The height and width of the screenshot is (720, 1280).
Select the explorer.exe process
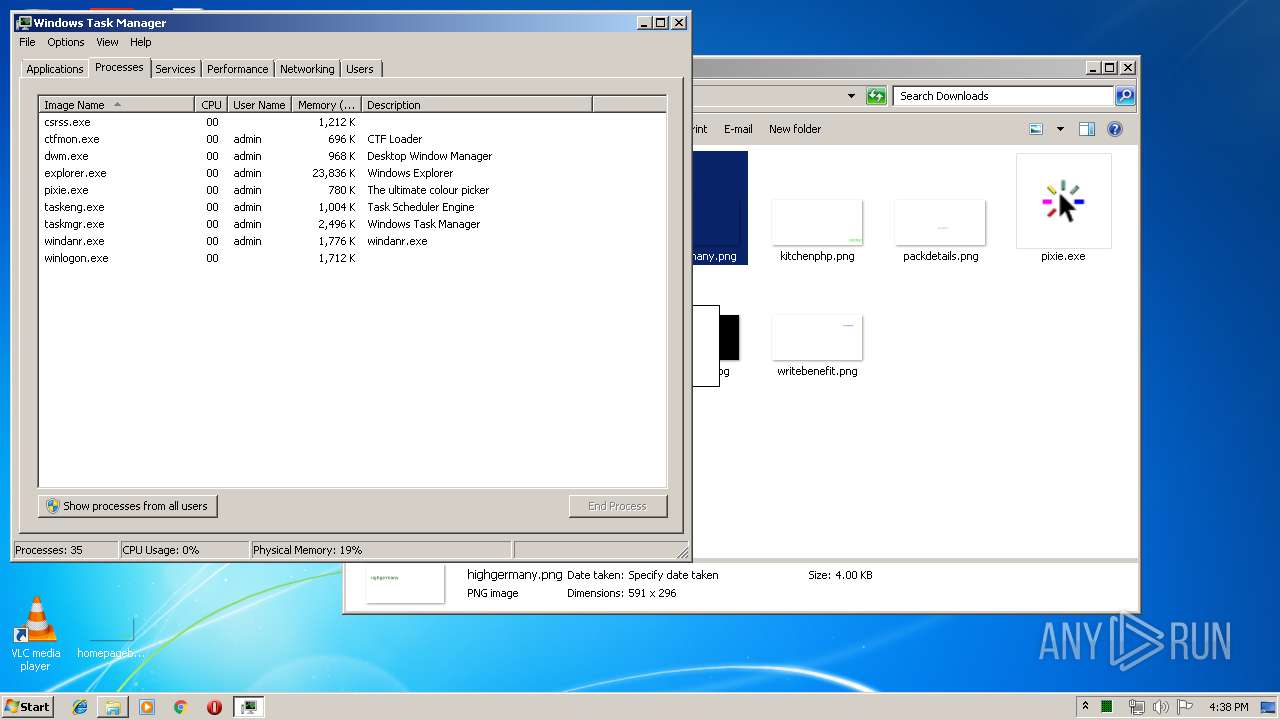[352, 173]
